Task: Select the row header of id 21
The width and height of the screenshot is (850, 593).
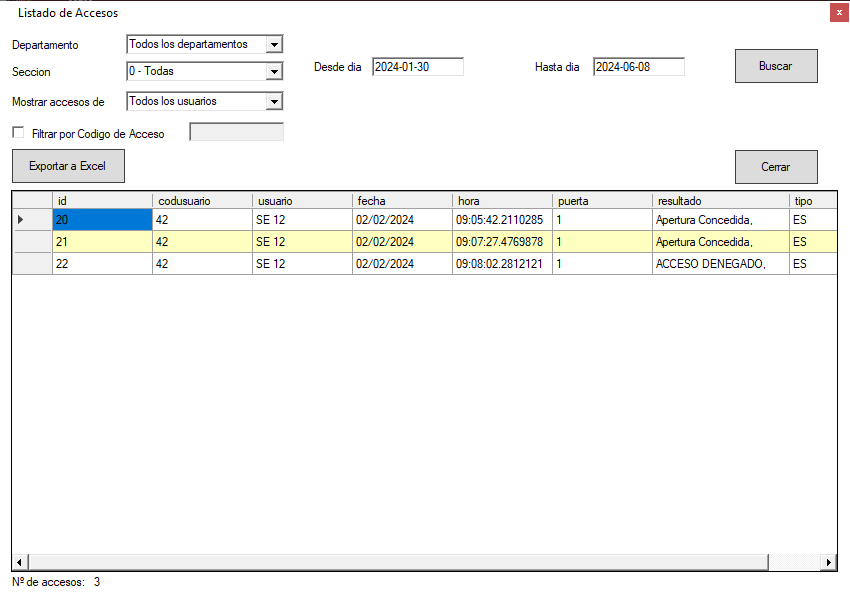Action: (x=32, y=242)
